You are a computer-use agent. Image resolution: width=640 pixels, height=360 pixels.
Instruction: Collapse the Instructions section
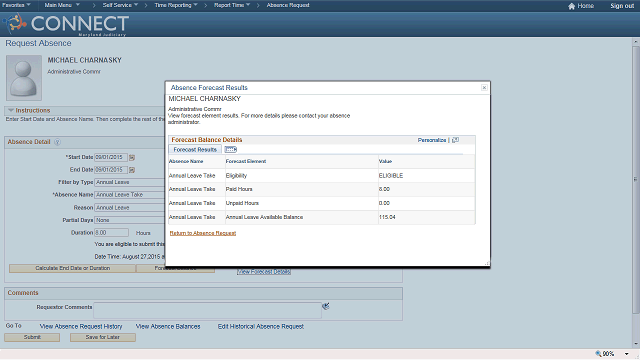pos(11,111)
